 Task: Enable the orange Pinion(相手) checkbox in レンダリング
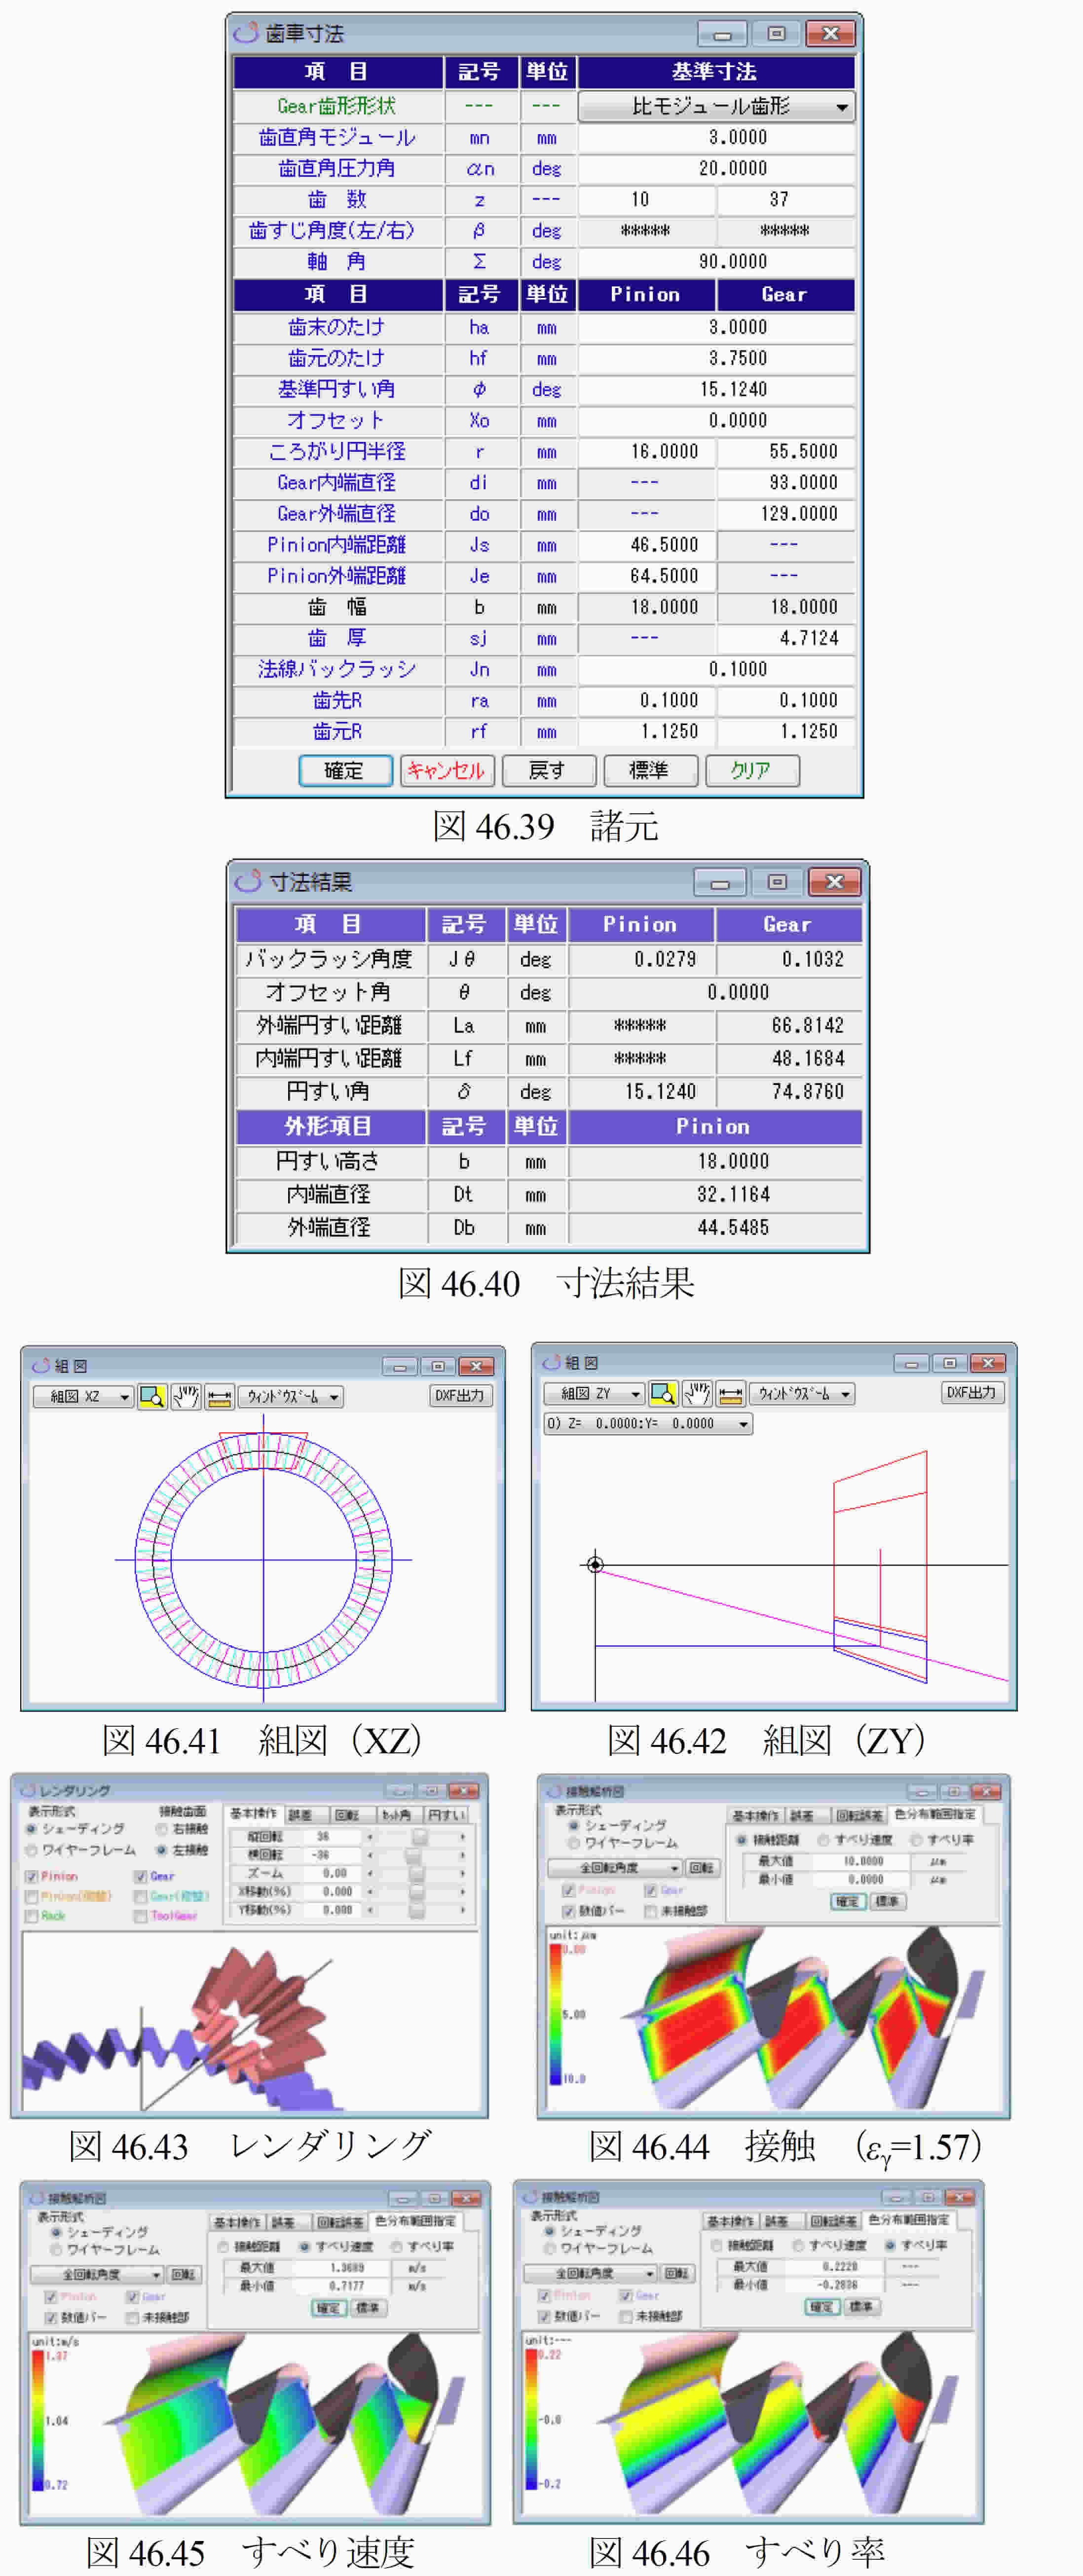[32, 1896]
